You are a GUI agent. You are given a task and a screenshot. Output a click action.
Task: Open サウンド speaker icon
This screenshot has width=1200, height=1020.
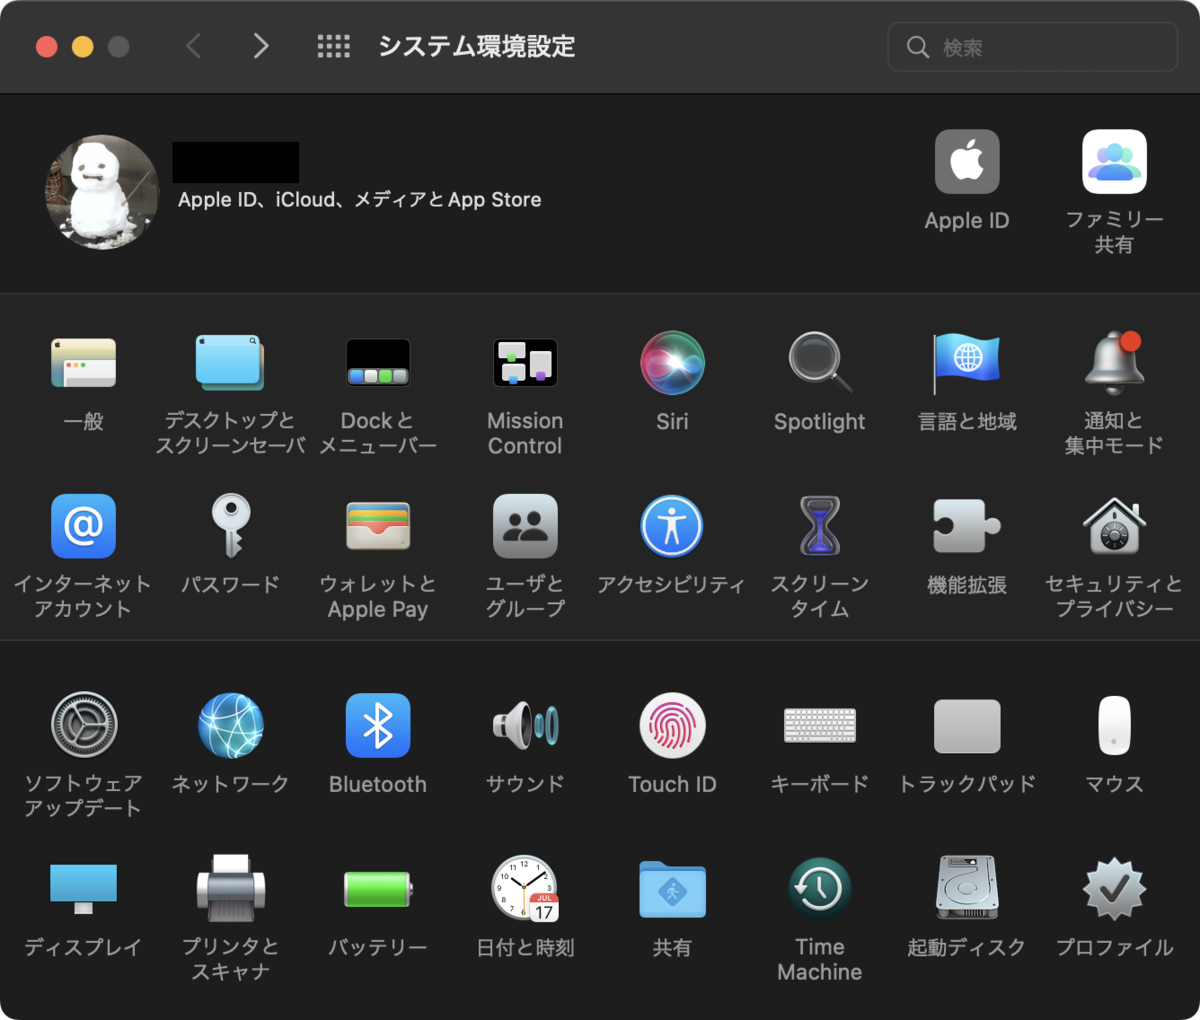point(525,725)
